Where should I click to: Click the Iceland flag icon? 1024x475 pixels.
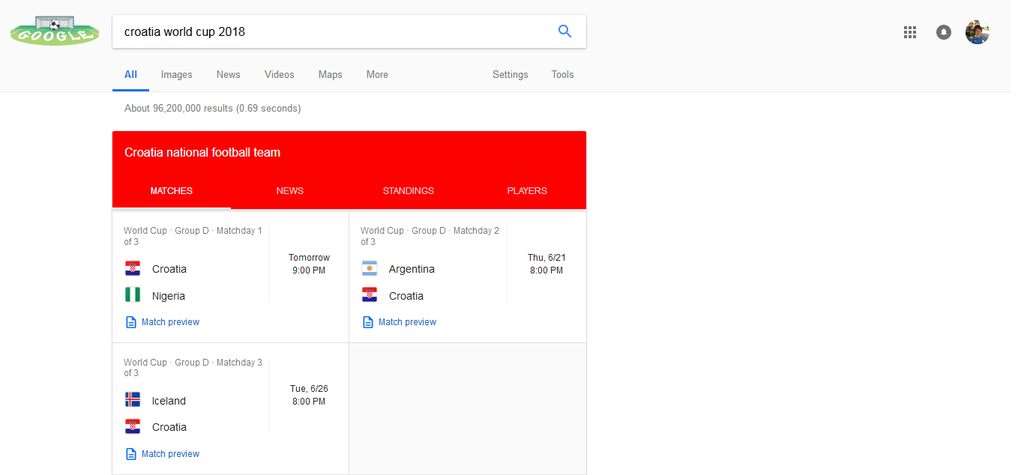pyautogui.click(x=133, y=400)
